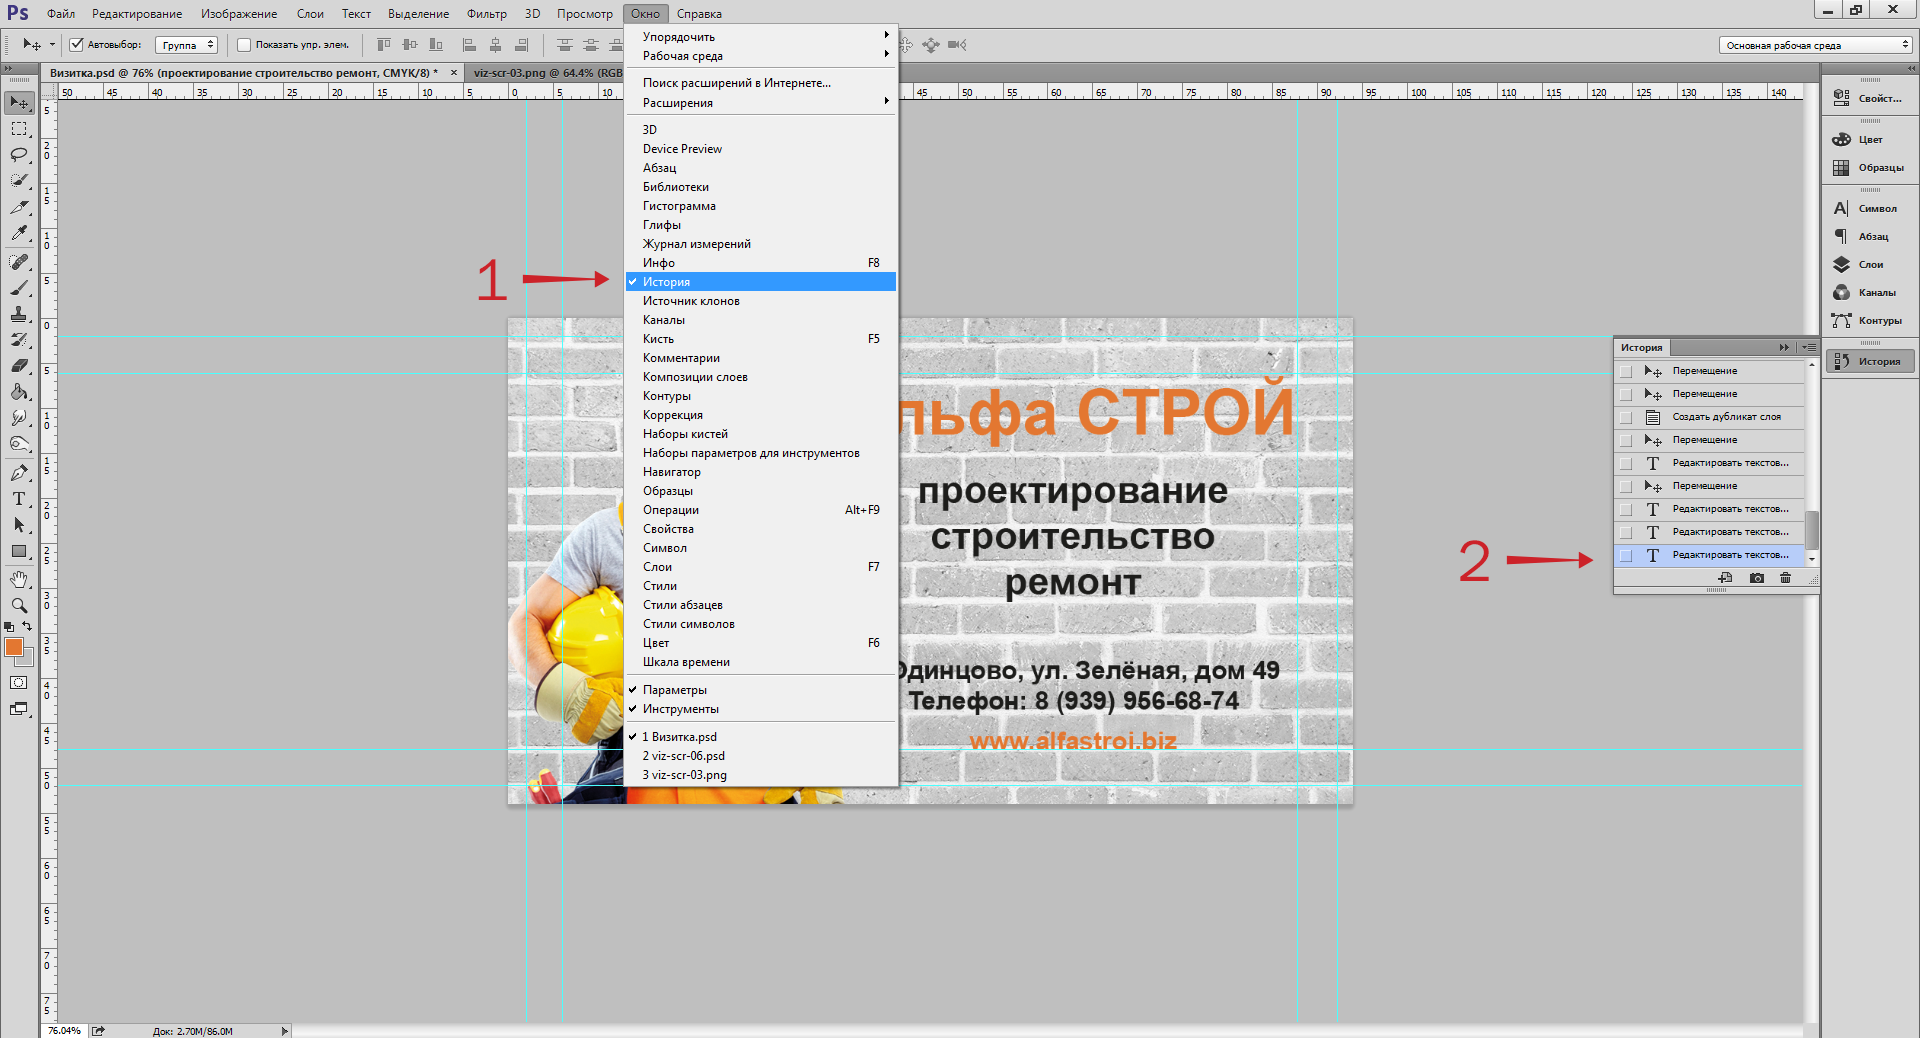Select the Horizontal Type tool
1920x1038 pixels.
click(x=19, y=499)
